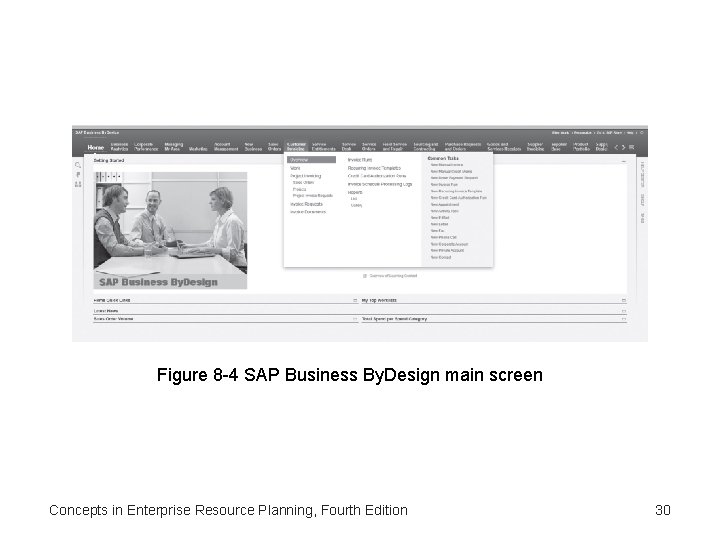Click the search magnifier icon in left sidebar
Screen dimensions: 720x540
point(78,165)
